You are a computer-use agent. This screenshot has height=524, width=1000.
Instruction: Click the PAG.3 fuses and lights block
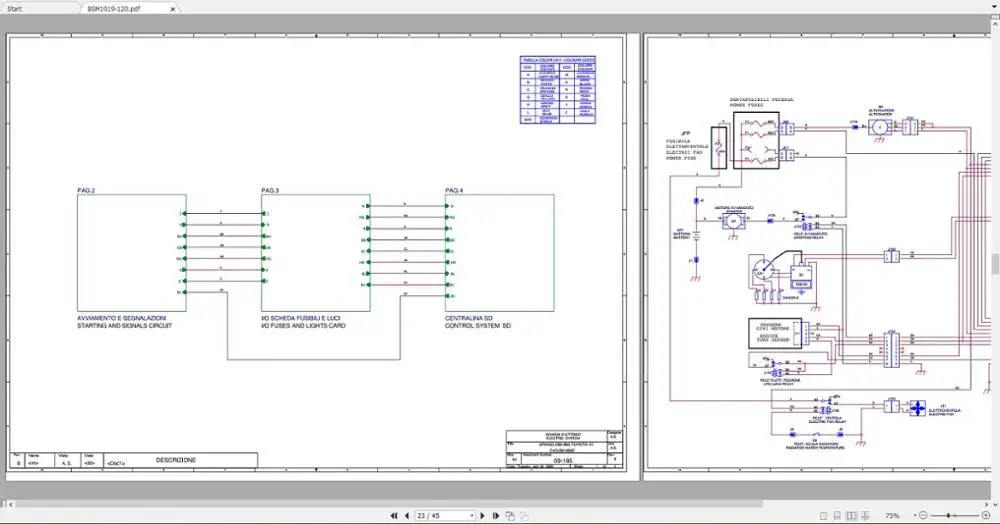315,252
